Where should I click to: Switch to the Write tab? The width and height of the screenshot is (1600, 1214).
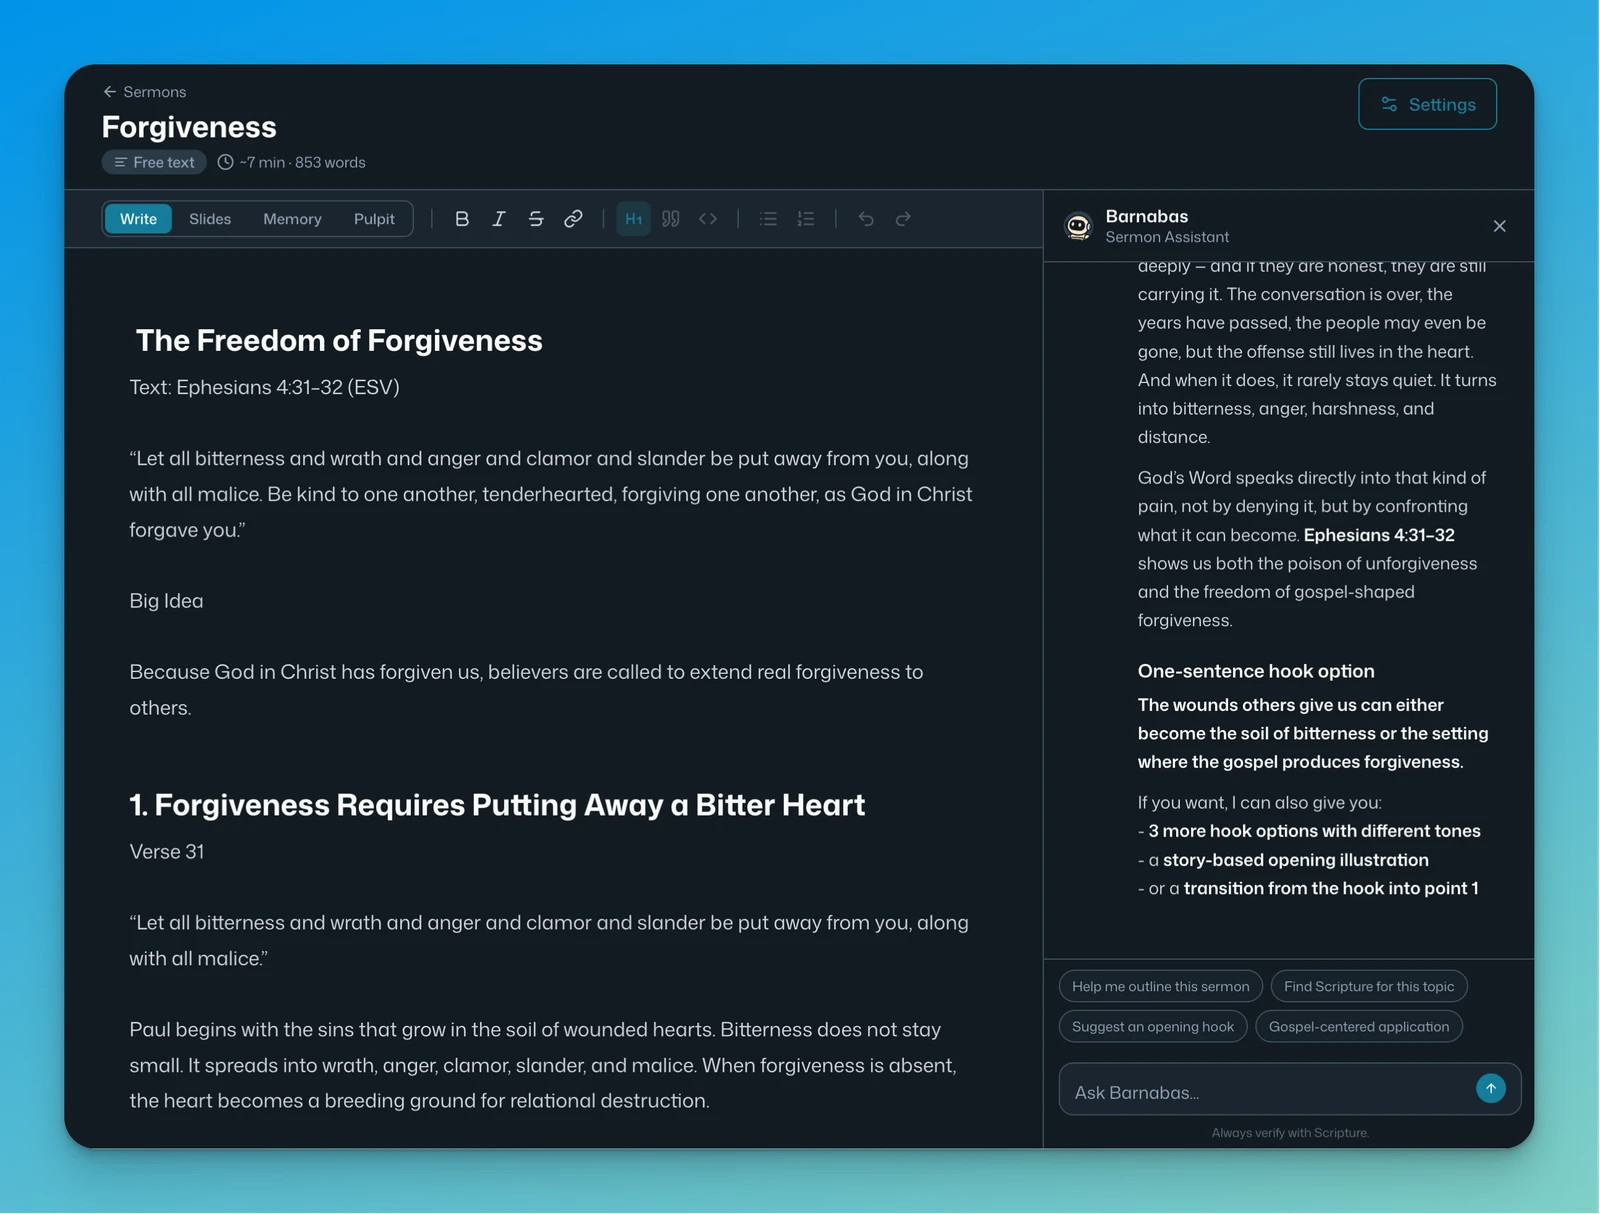tap(138, 219)
